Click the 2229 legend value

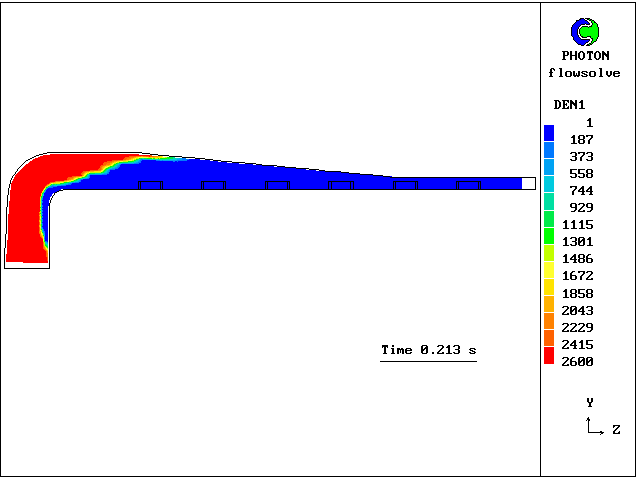tap(578, 328)
